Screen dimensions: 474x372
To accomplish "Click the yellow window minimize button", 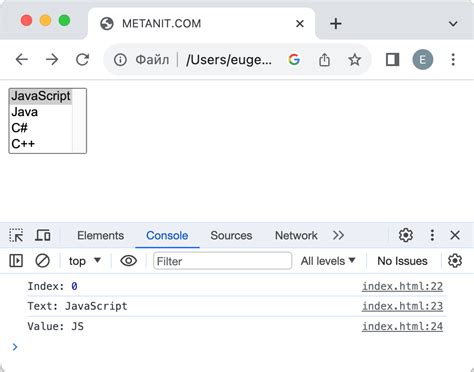I will tap(45, 20).
